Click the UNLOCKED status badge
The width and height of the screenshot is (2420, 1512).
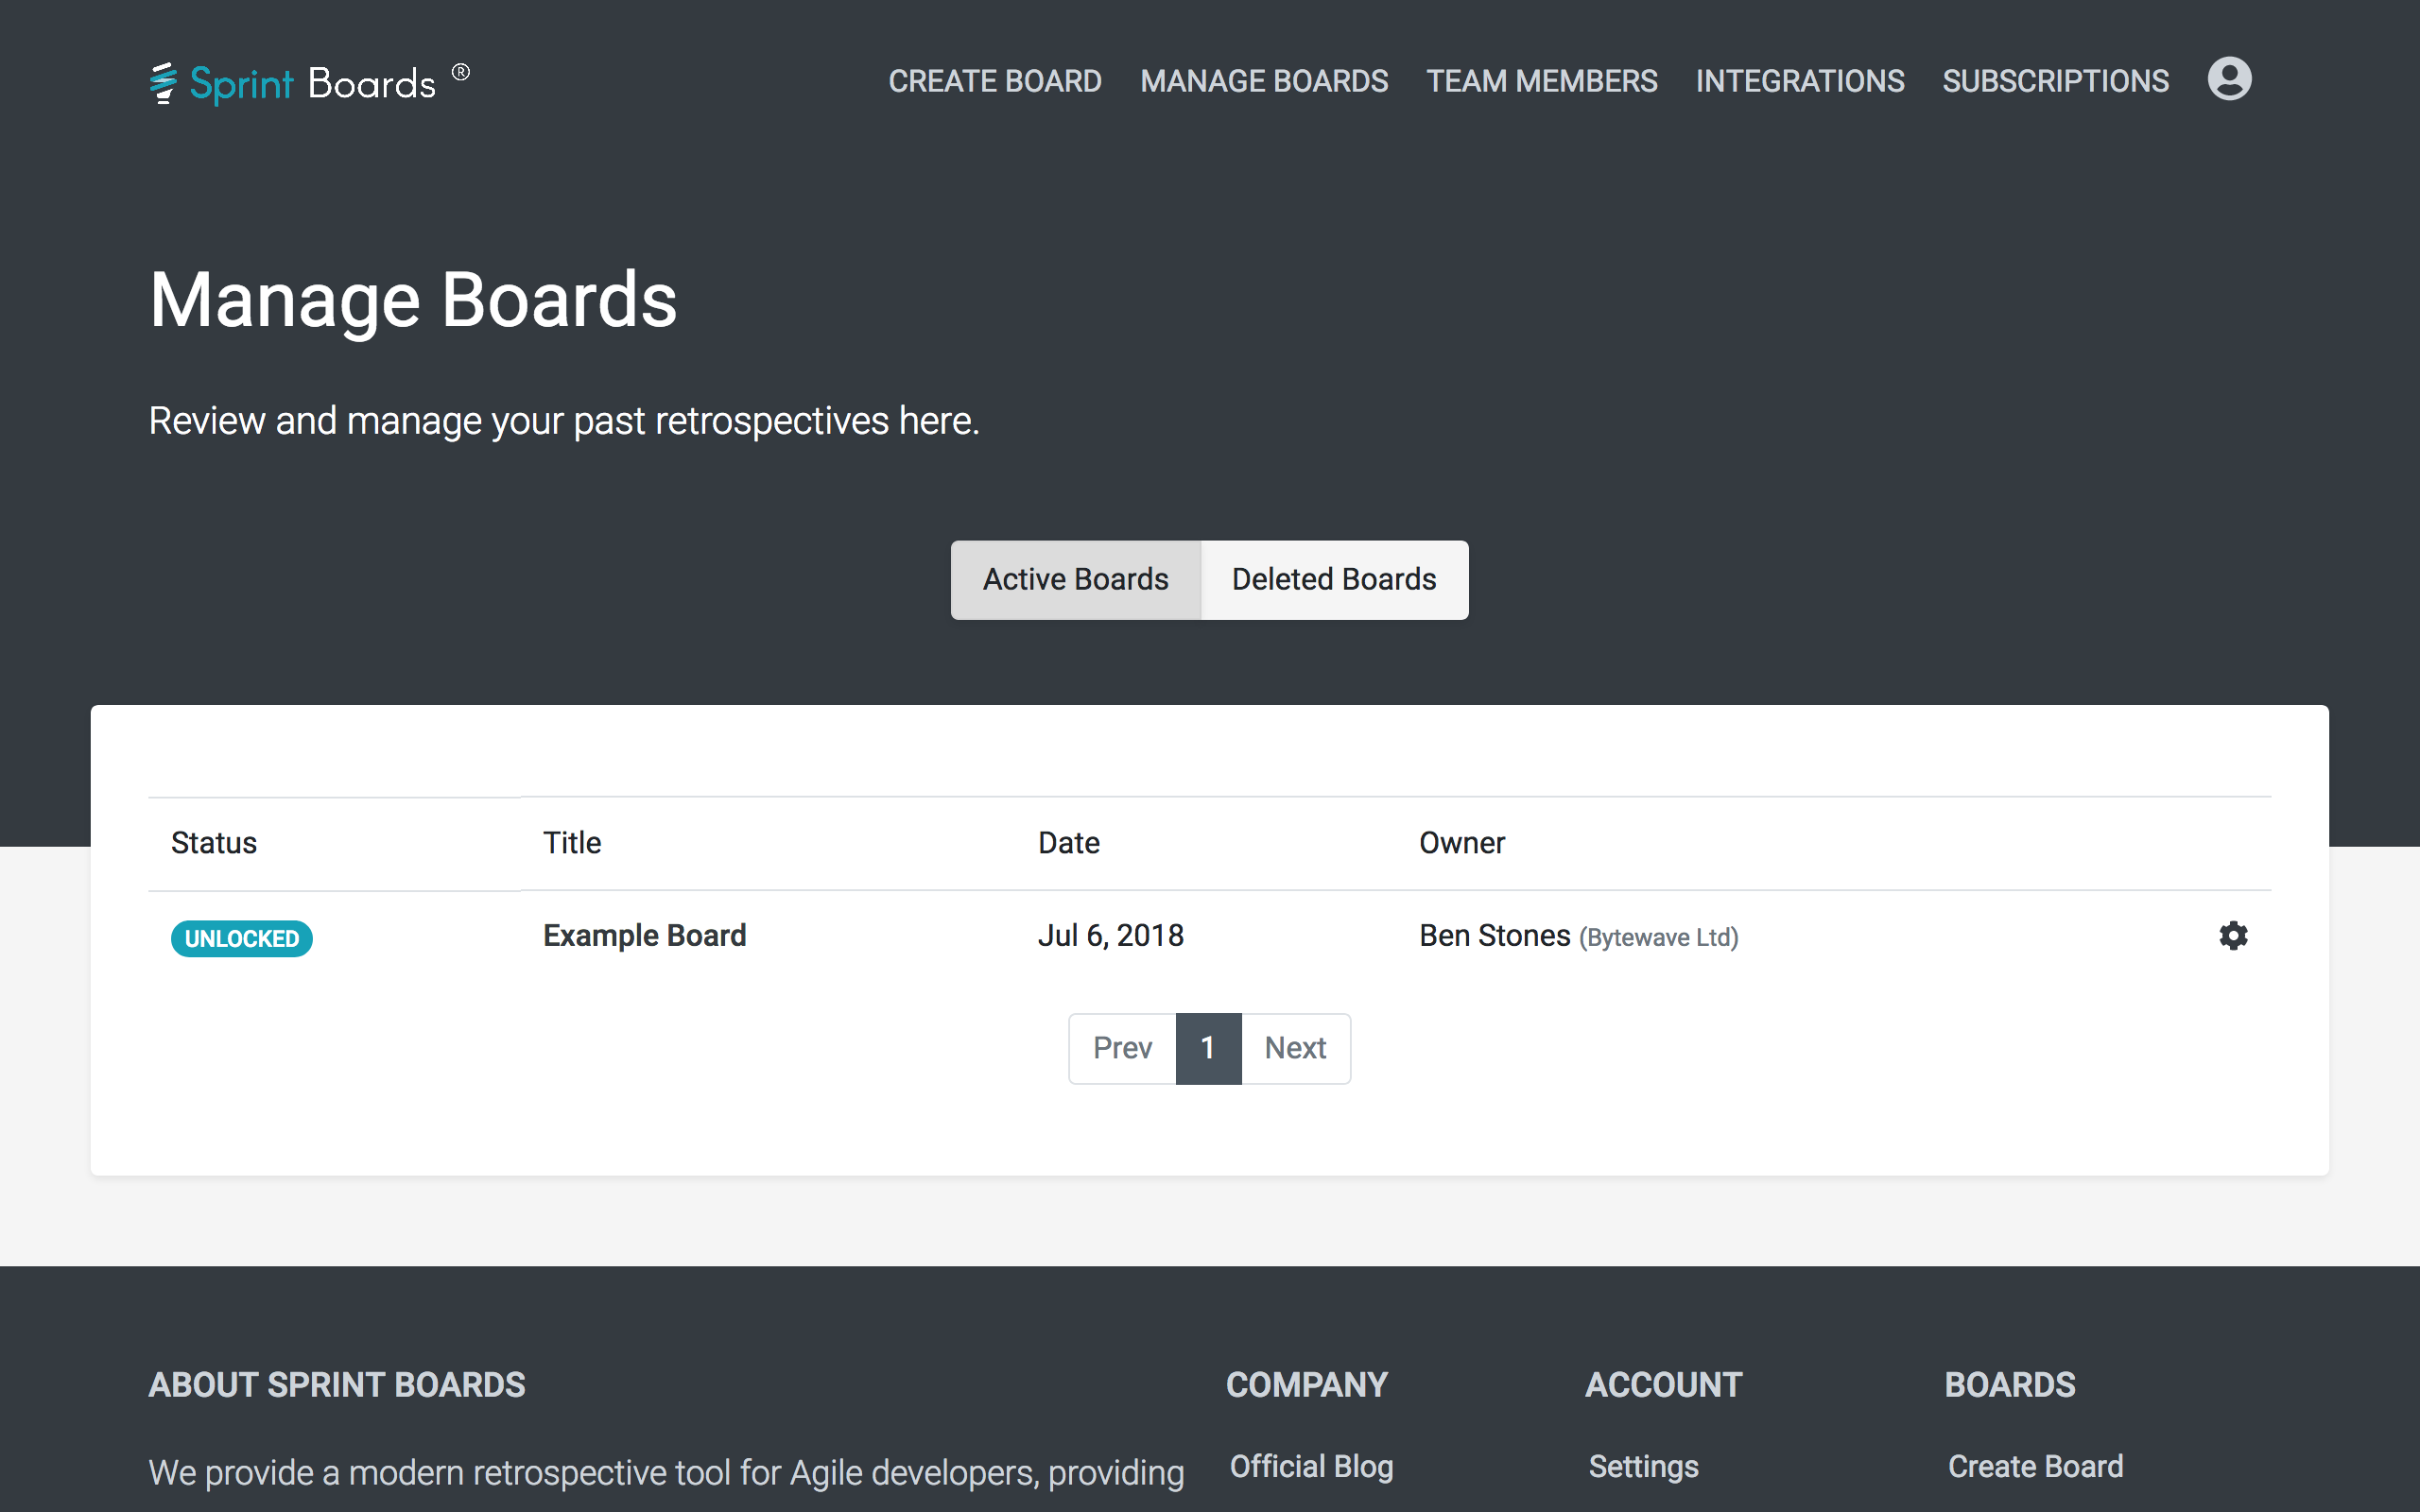click(241, 939)
